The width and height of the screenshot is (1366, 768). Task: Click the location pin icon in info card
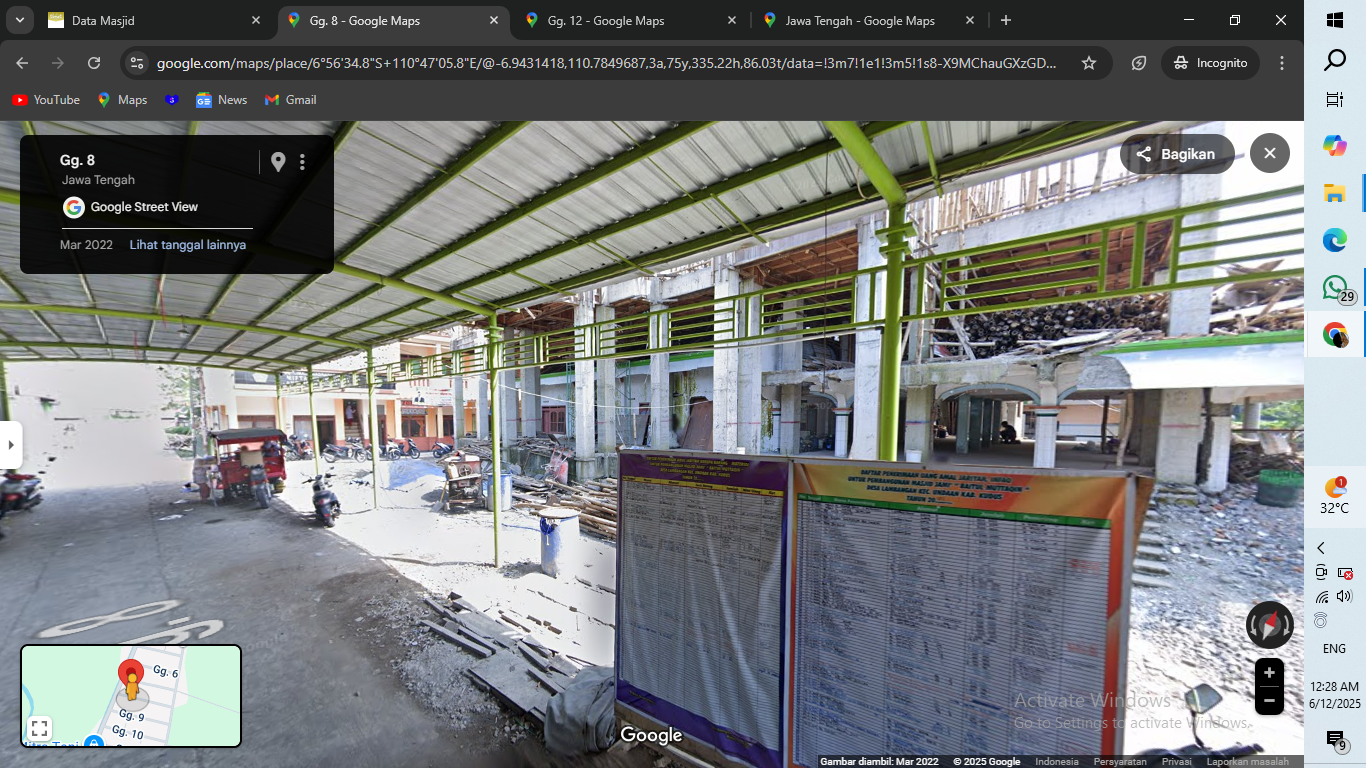coord(278,162)
